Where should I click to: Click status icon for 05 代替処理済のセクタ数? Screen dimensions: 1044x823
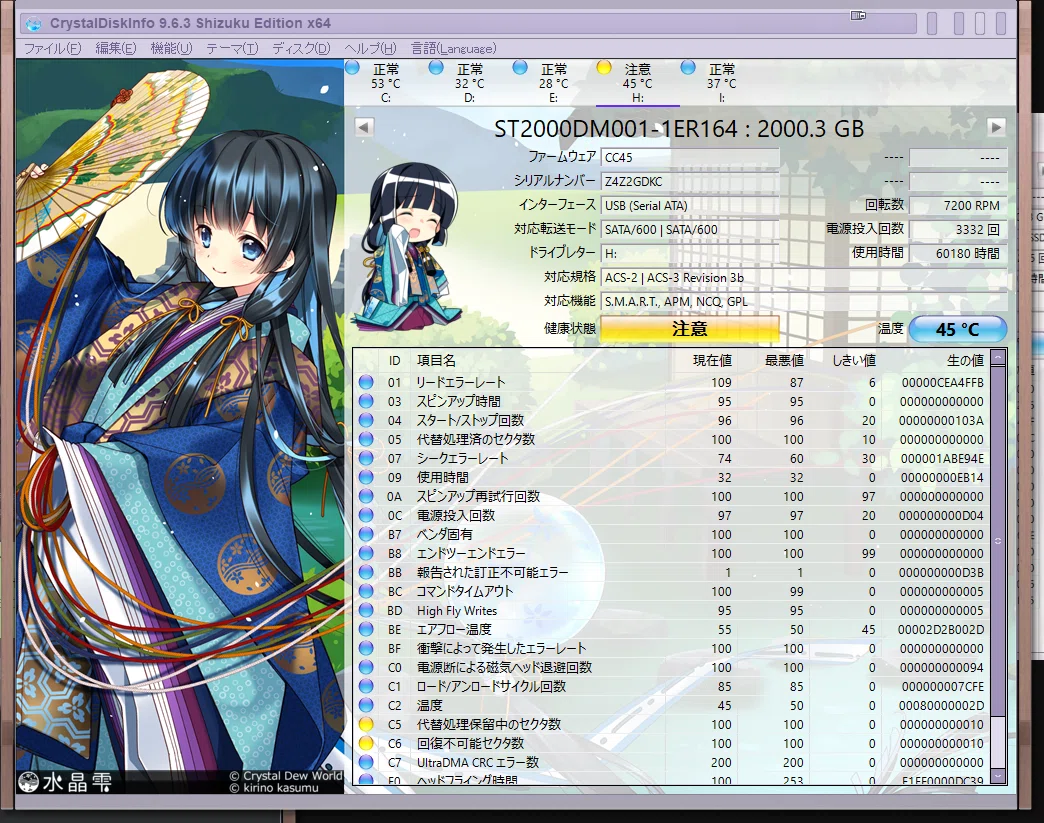366,439
